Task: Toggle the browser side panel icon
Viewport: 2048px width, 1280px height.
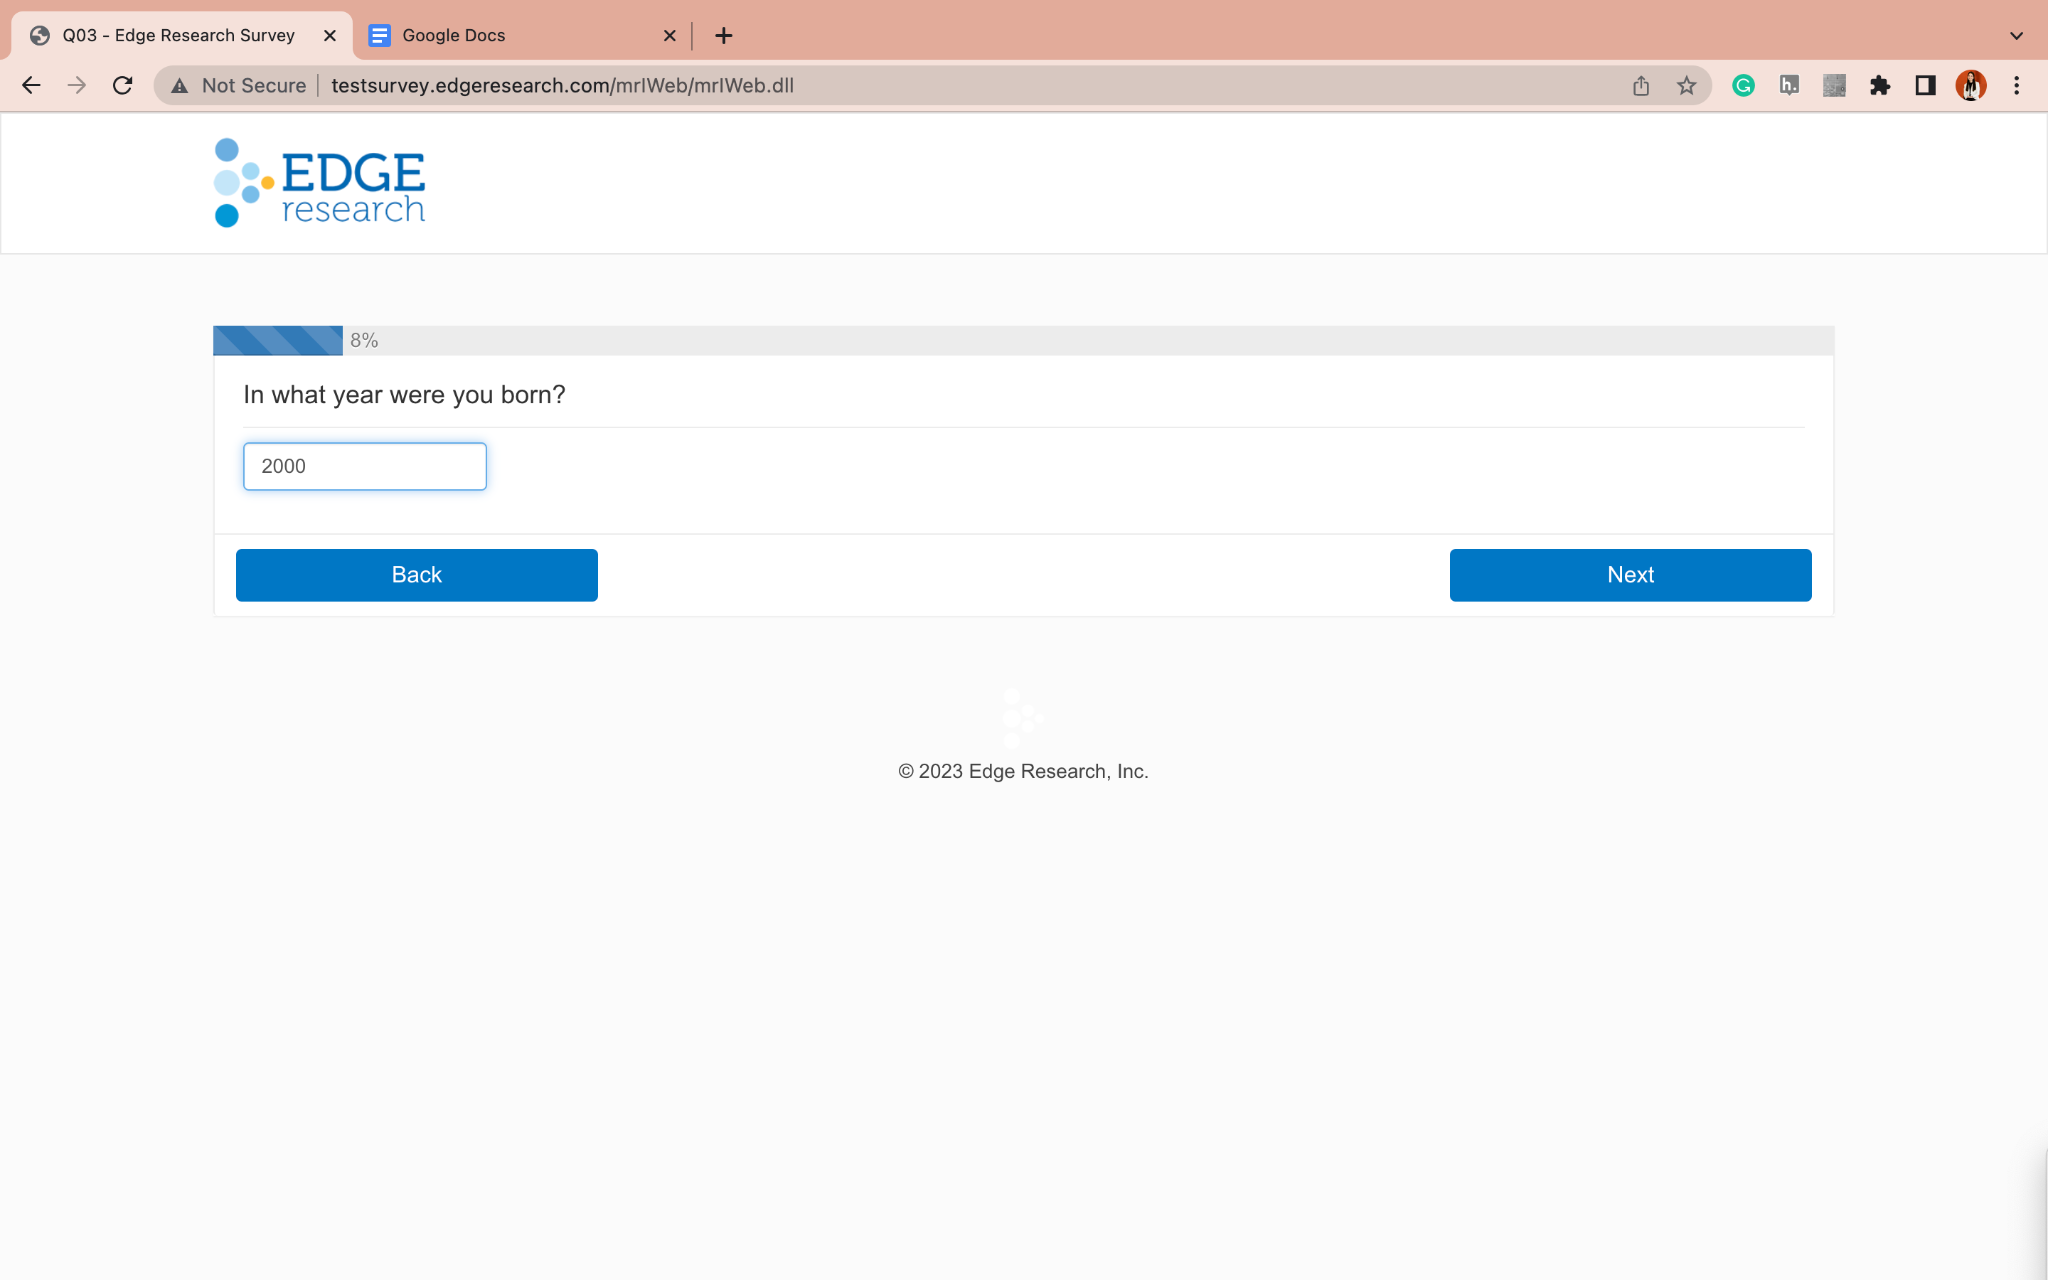Action: tap(1925, 85)
